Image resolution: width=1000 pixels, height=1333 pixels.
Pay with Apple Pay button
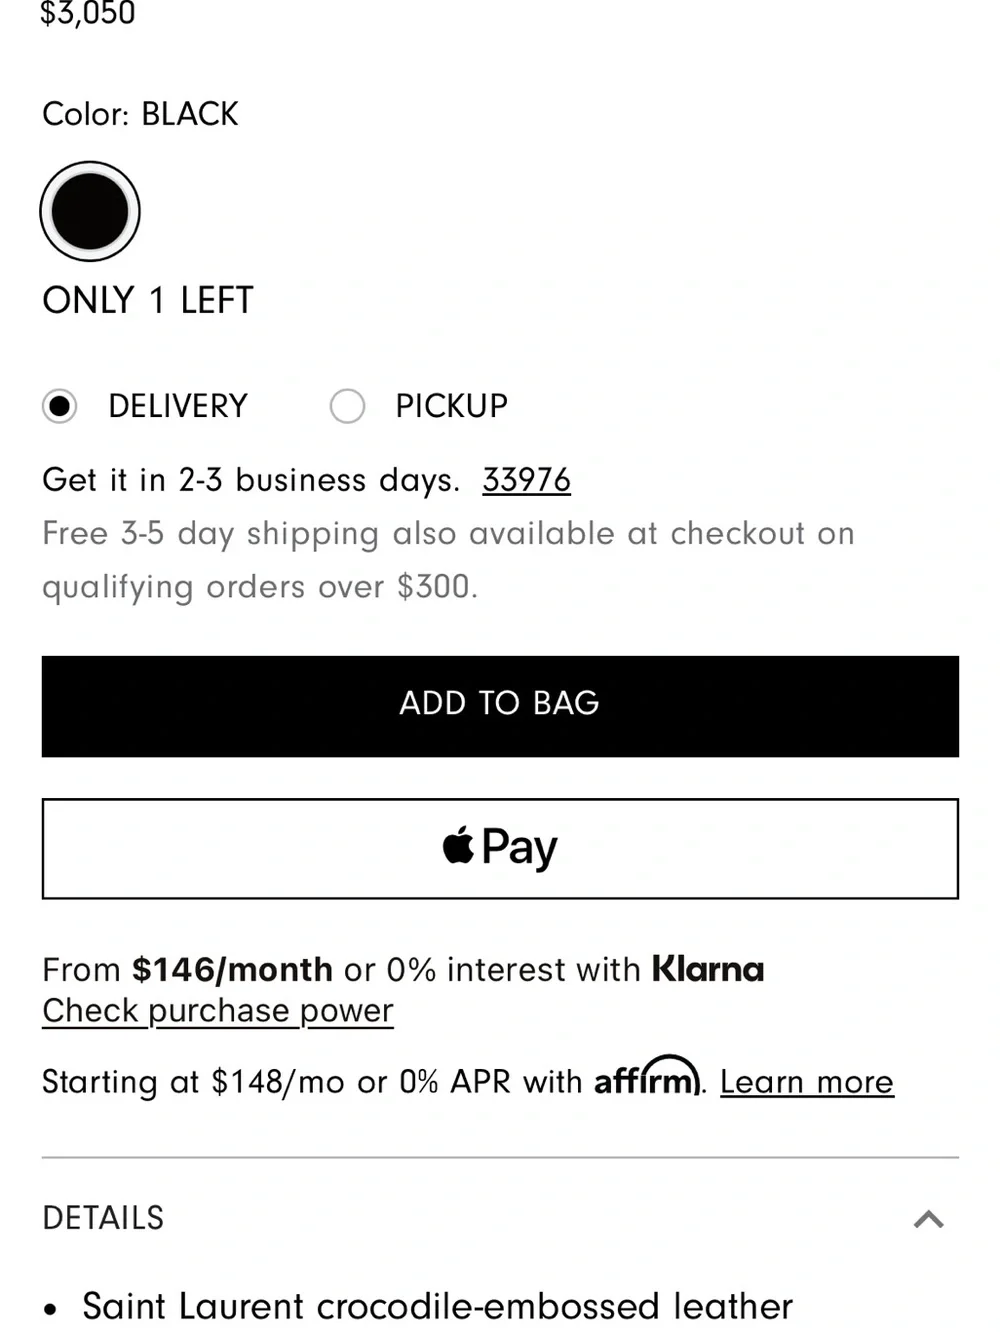click(500, 848)
